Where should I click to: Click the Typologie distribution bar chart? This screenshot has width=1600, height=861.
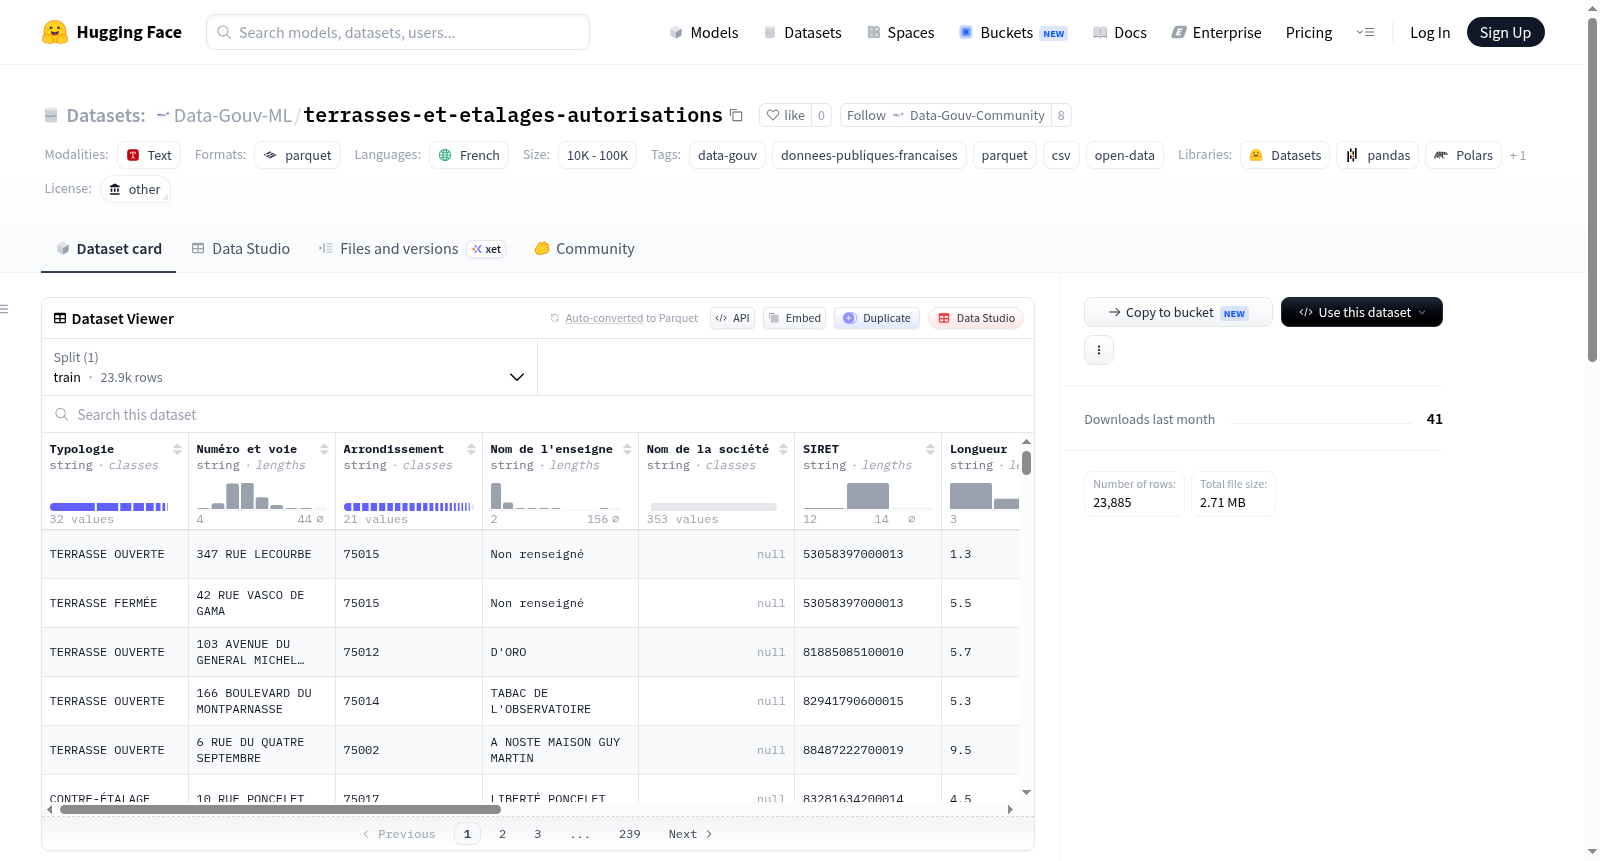click(x=109, y=507)
